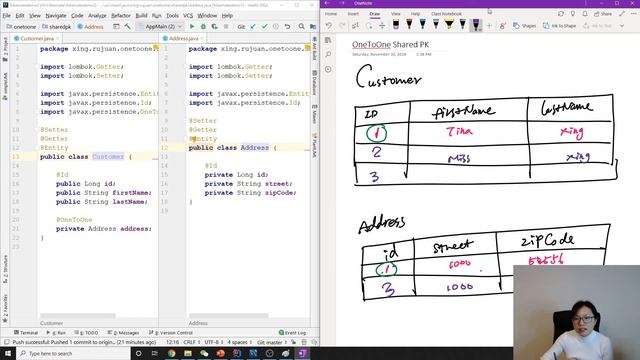Start debugging with the bug icon
The width and height of the screenshot is (640, 360).
[203, 27]
